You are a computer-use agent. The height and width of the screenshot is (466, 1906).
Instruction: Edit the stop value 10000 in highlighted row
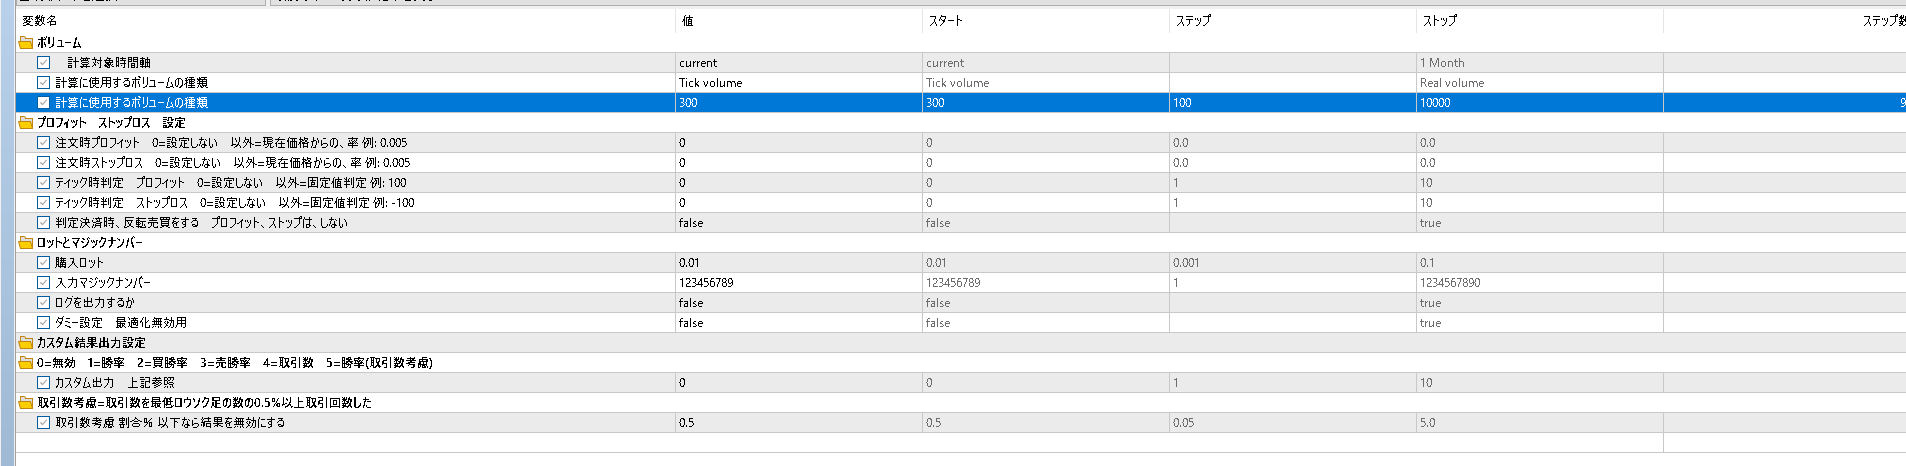point(1540,103)
